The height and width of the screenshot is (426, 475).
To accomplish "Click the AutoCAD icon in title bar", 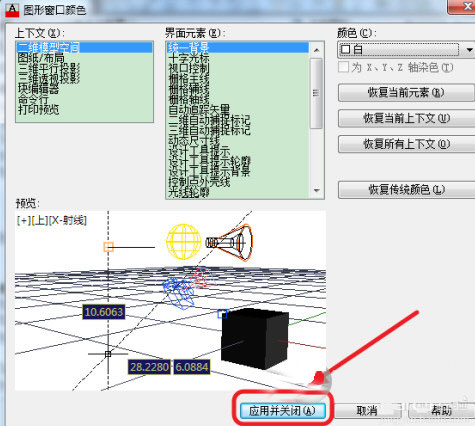I will (12, 10).
